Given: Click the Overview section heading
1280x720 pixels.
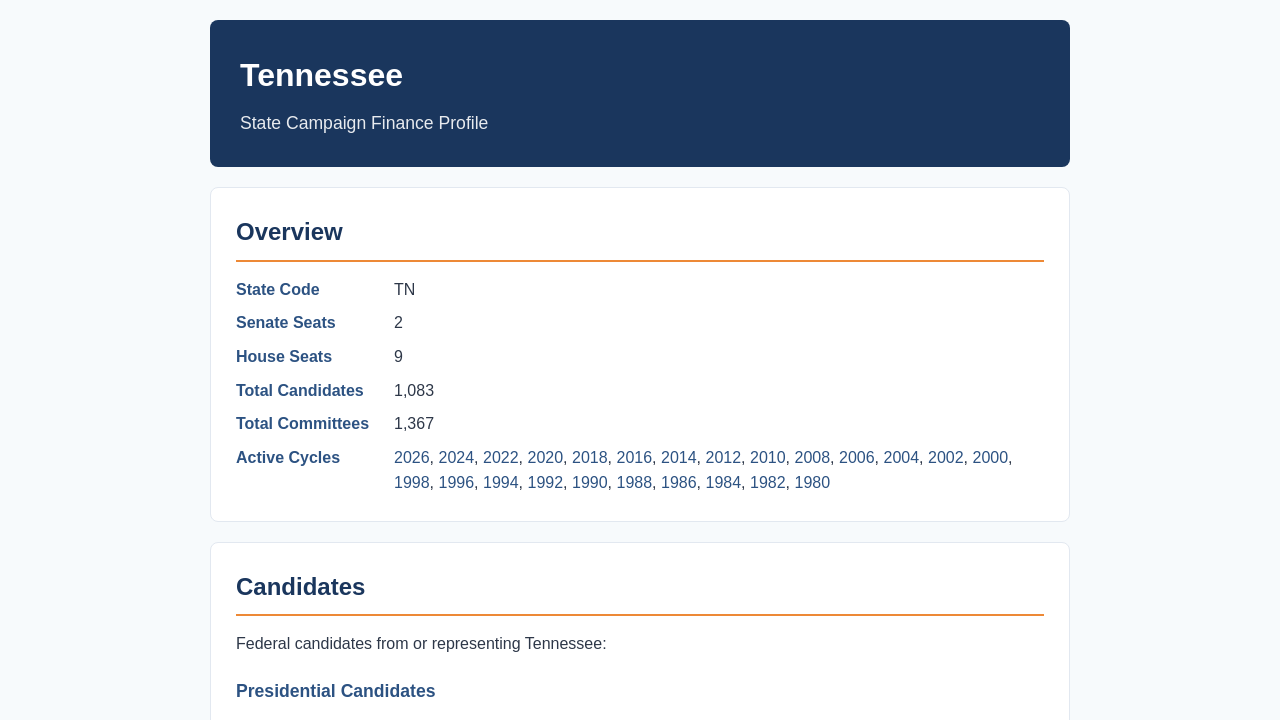Looking at the screenshot, I should [x=289, y=232].
